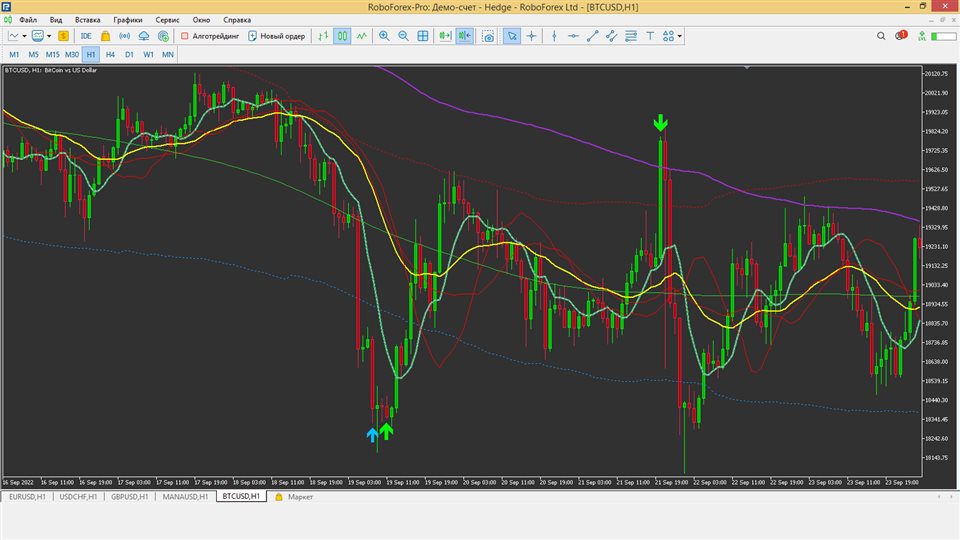Open the Сервис menu

(167, 20)
